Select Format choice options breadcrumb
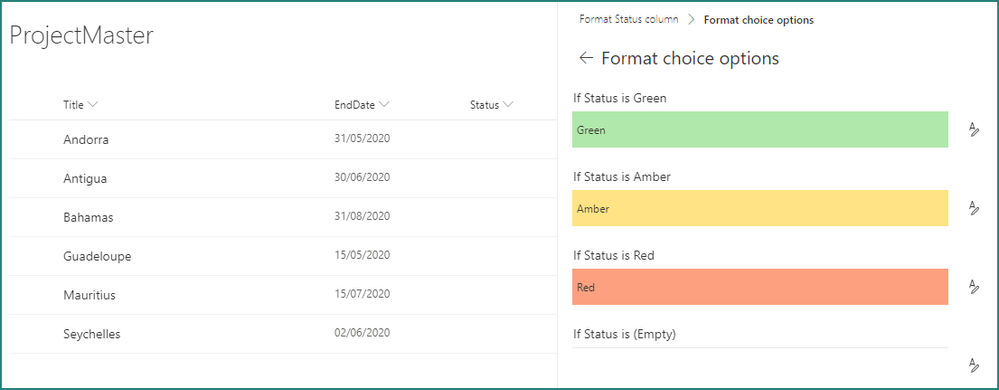The image size is (999, 390). (x=759, y=20)
